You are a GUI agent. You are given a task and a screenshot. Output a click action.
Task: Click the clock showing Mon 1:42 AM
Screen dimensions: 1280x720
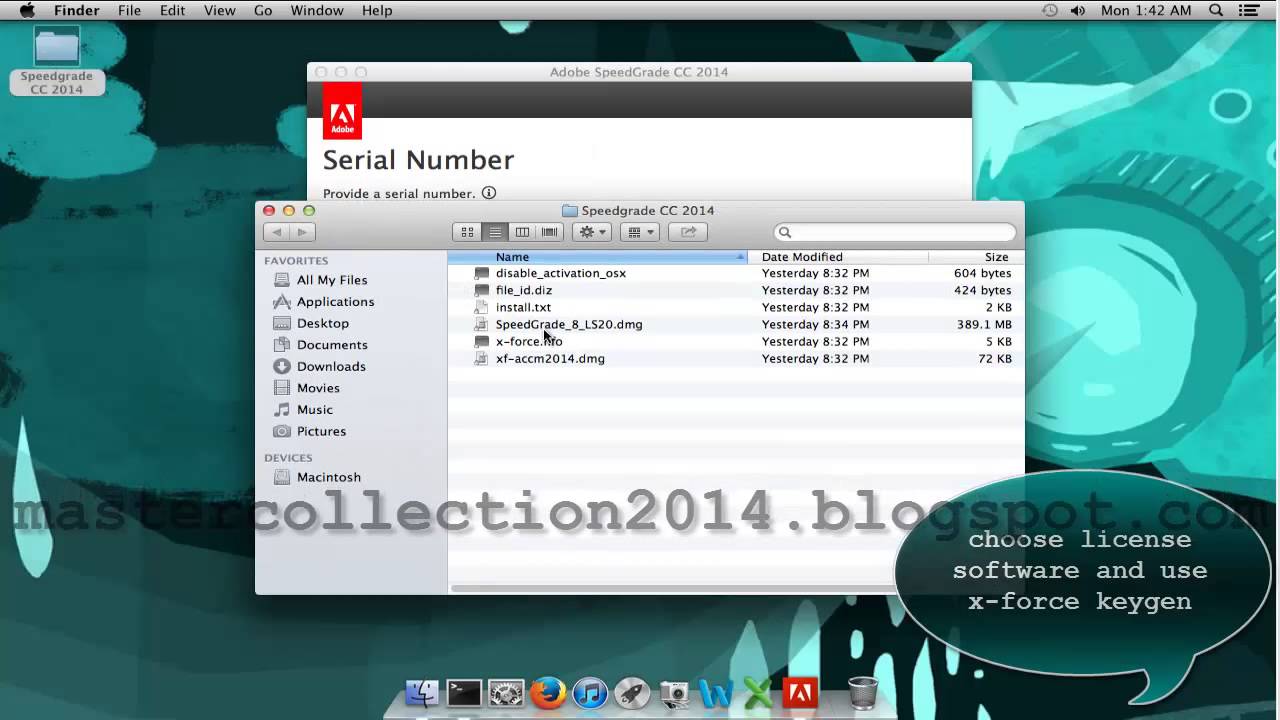1146,10
